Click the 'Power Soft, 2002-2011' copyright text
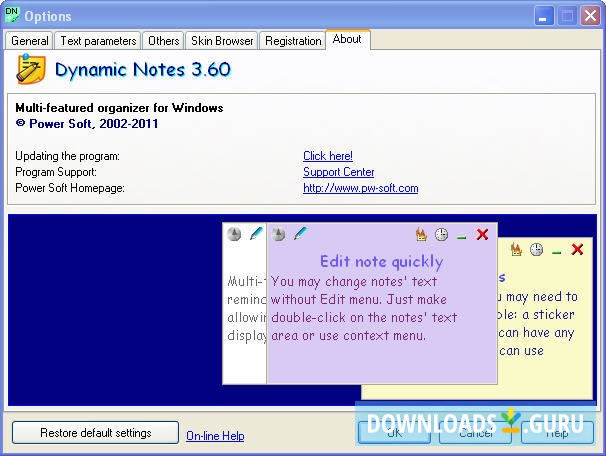The width and height of the screenshot is (606, 456). tap(94, 124)
